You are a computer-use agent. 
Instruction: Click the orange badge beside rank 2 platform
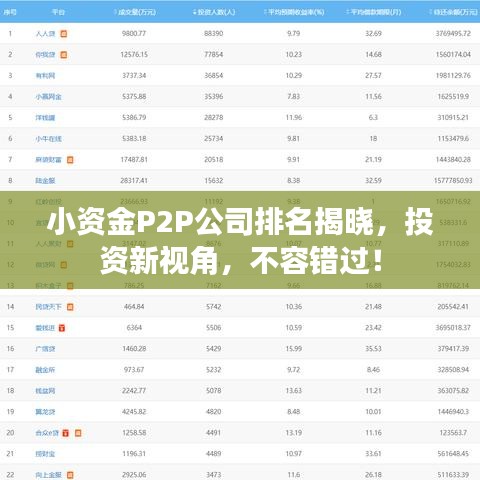[64, 55]
